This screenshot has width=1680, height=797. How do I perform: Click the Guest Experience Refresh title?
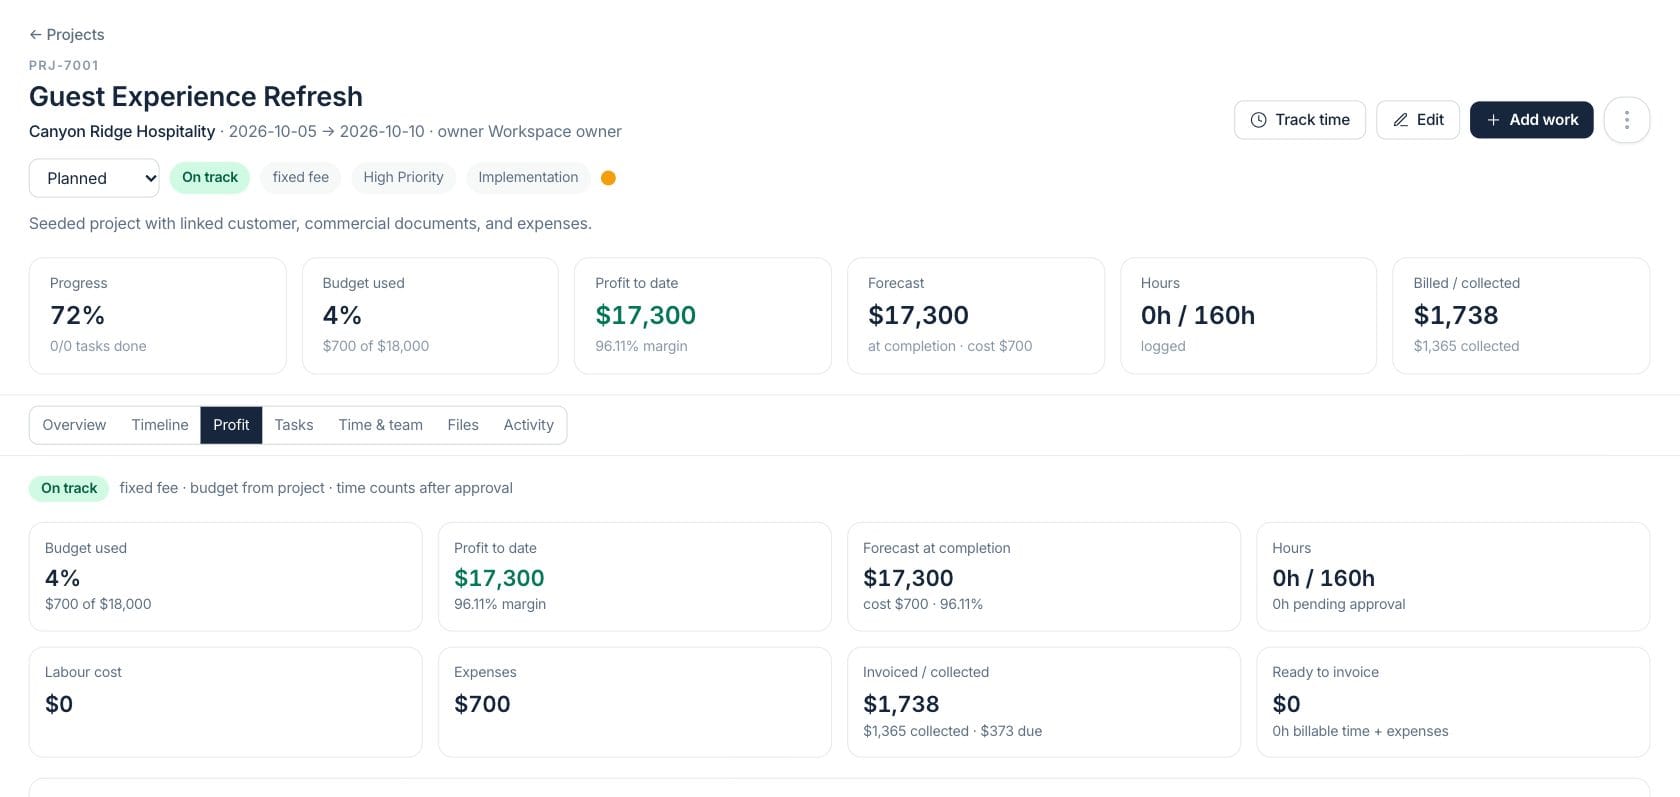196,96
